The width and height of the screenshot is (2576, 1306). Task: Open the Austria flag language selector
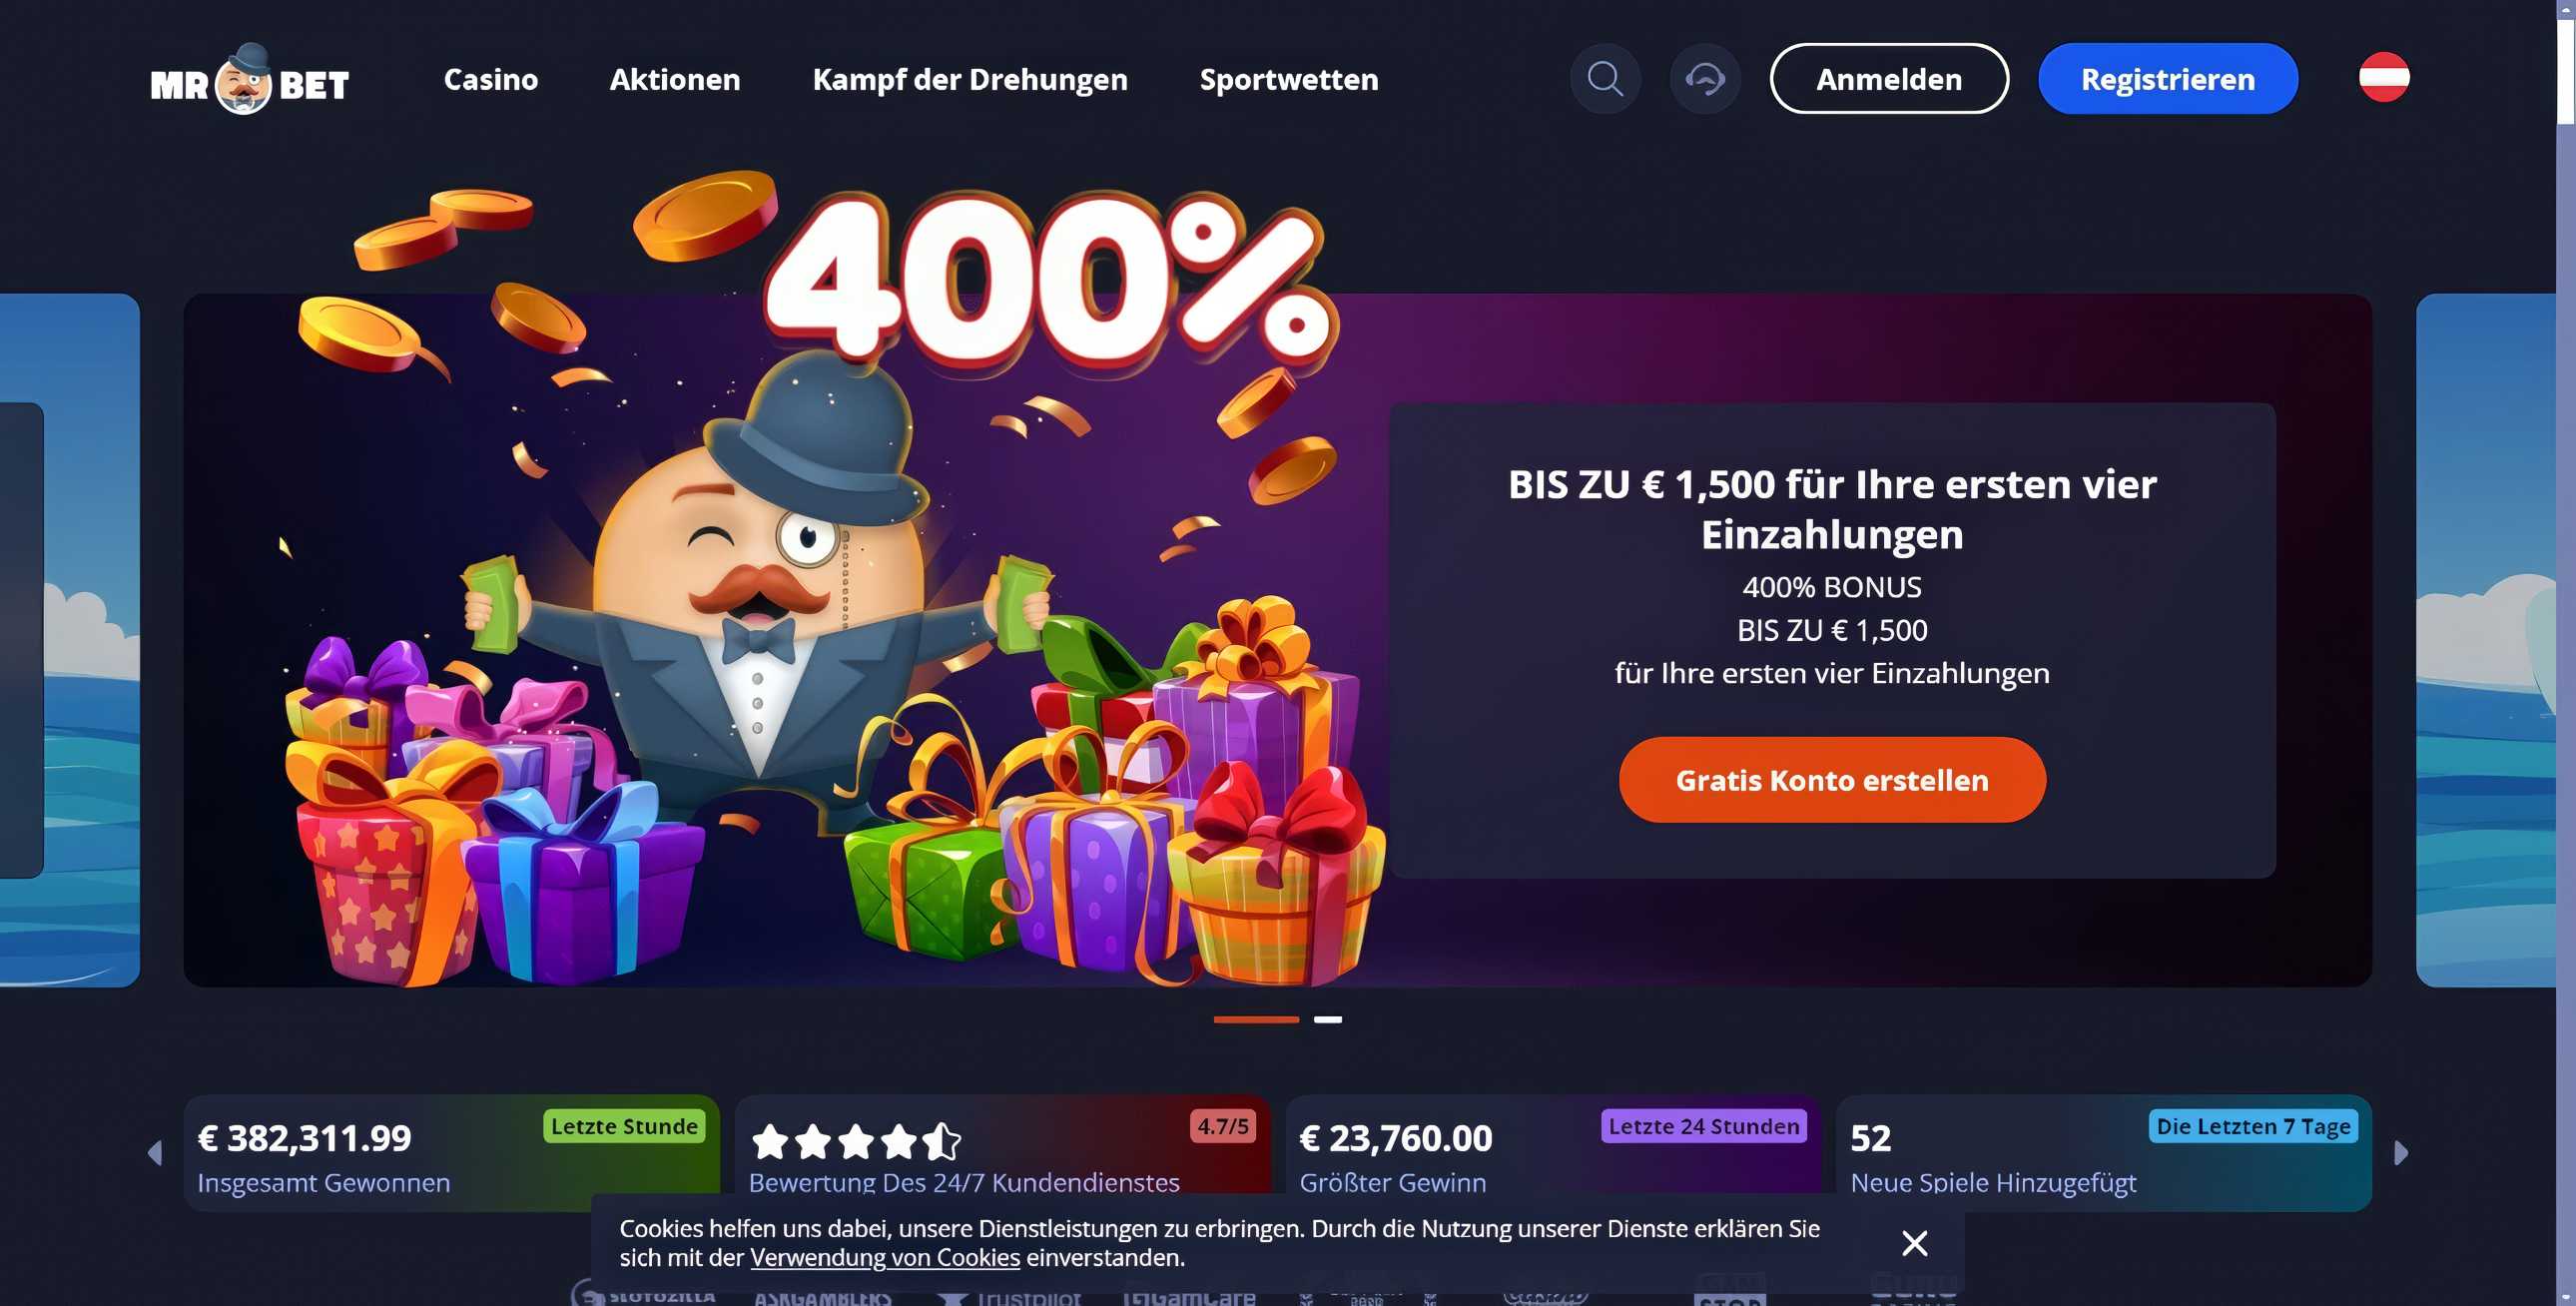point(2384,77)
